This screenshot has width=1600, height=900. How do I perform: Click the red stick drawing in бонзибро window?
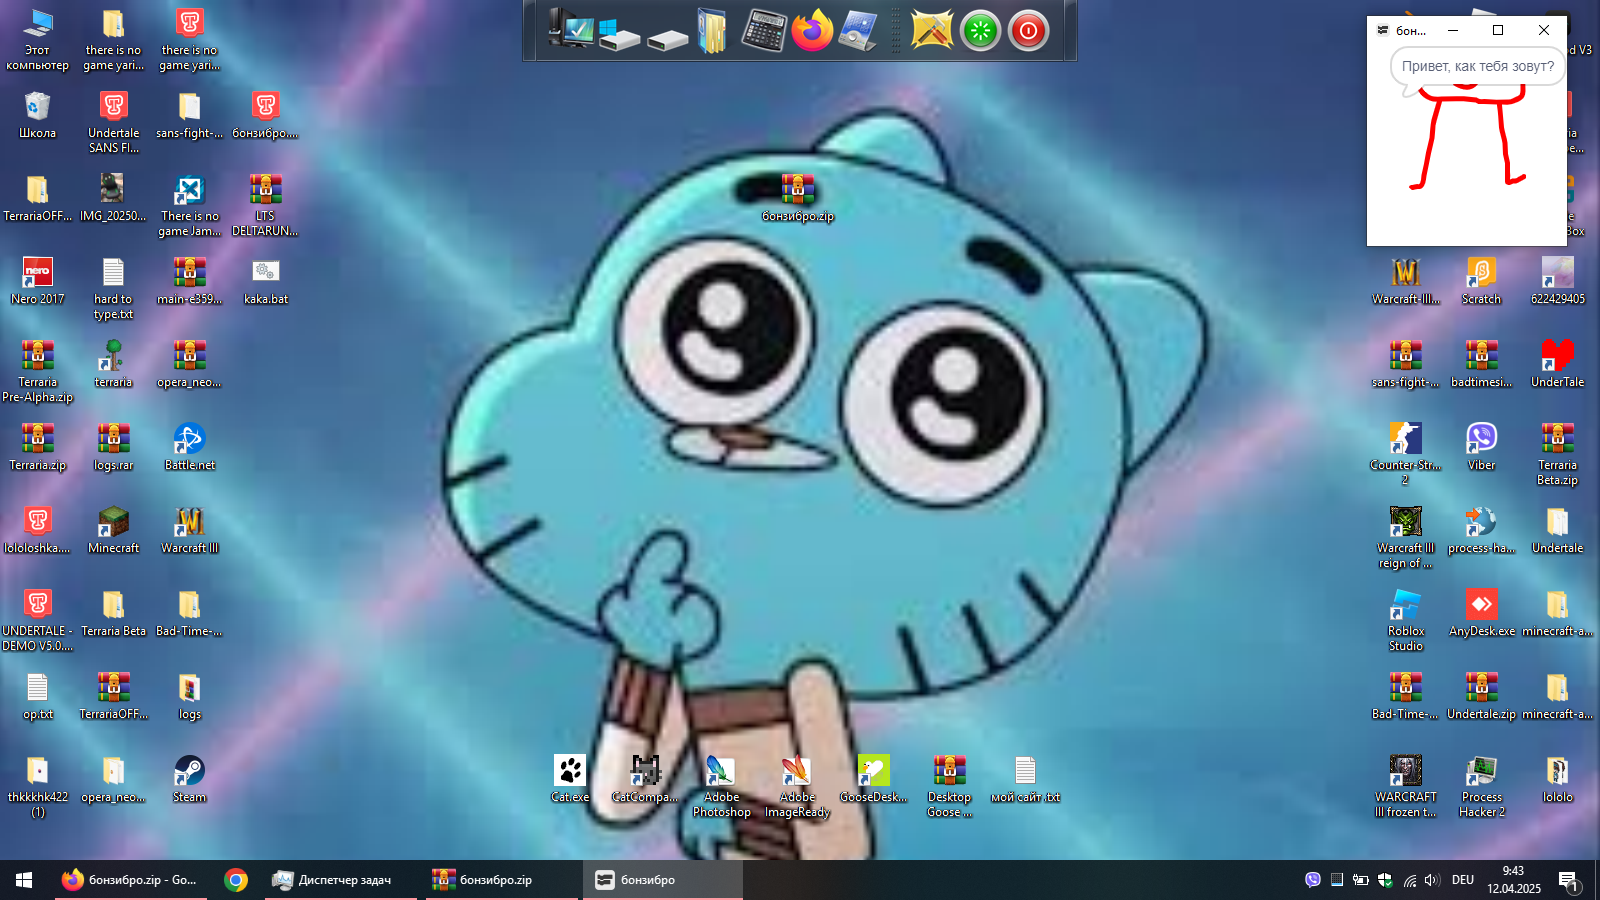pyautogui.click(x=1467, y=136)
